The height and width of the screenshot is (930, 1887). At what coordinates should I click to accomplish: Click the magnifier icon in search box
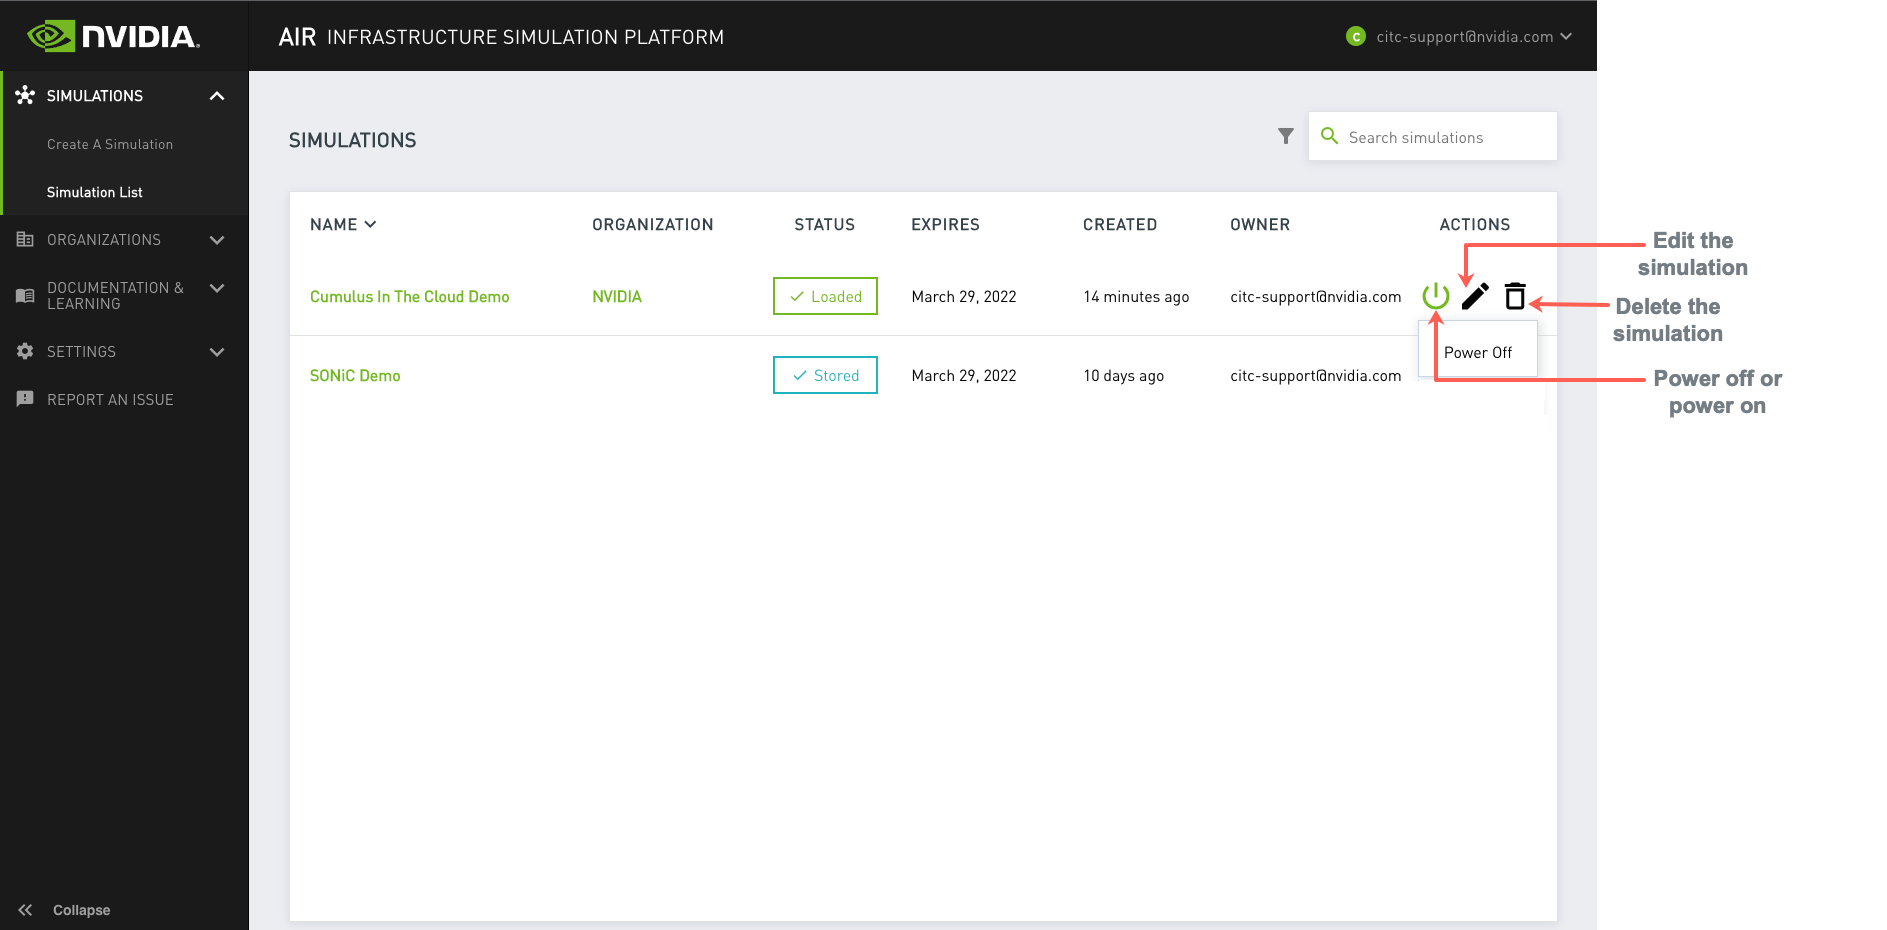1329,136
